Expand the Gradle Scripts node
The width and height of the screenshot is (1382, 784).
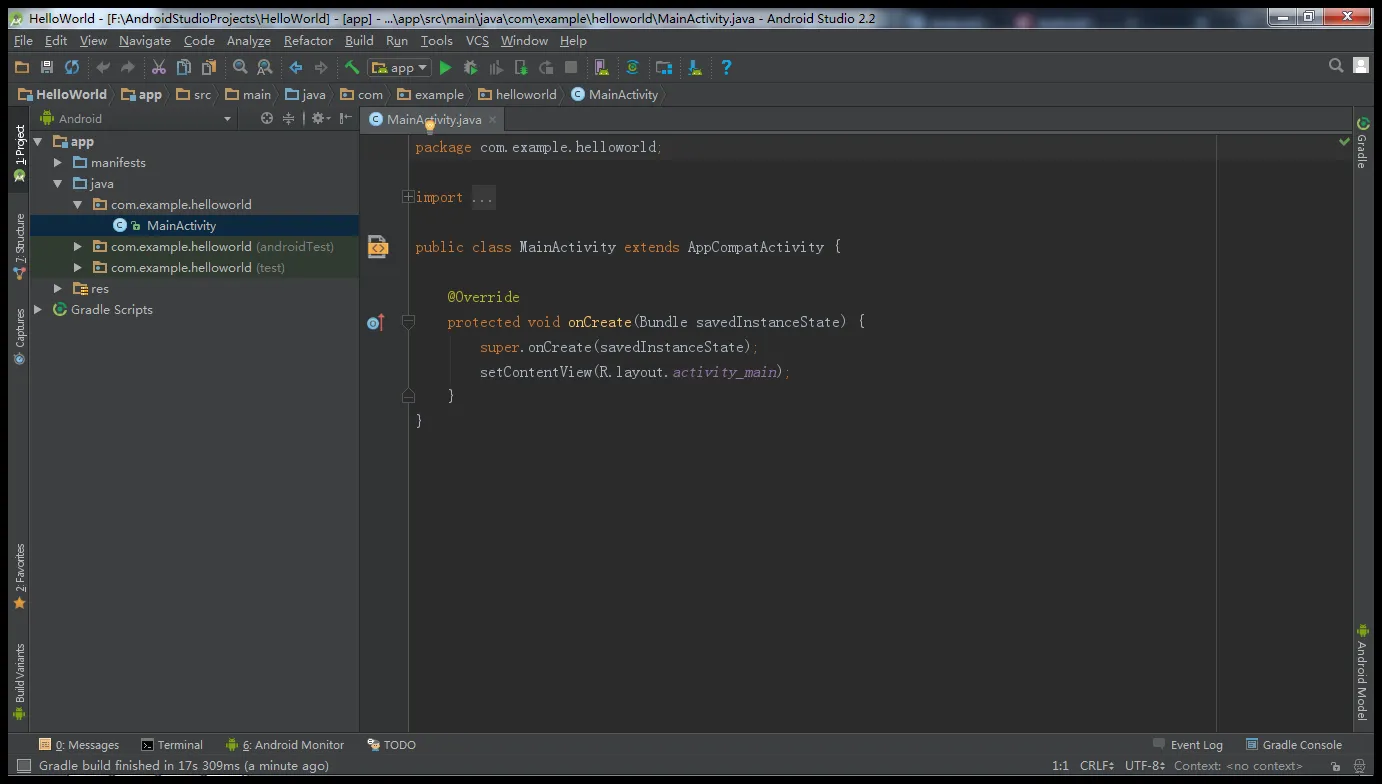(38, 310)
